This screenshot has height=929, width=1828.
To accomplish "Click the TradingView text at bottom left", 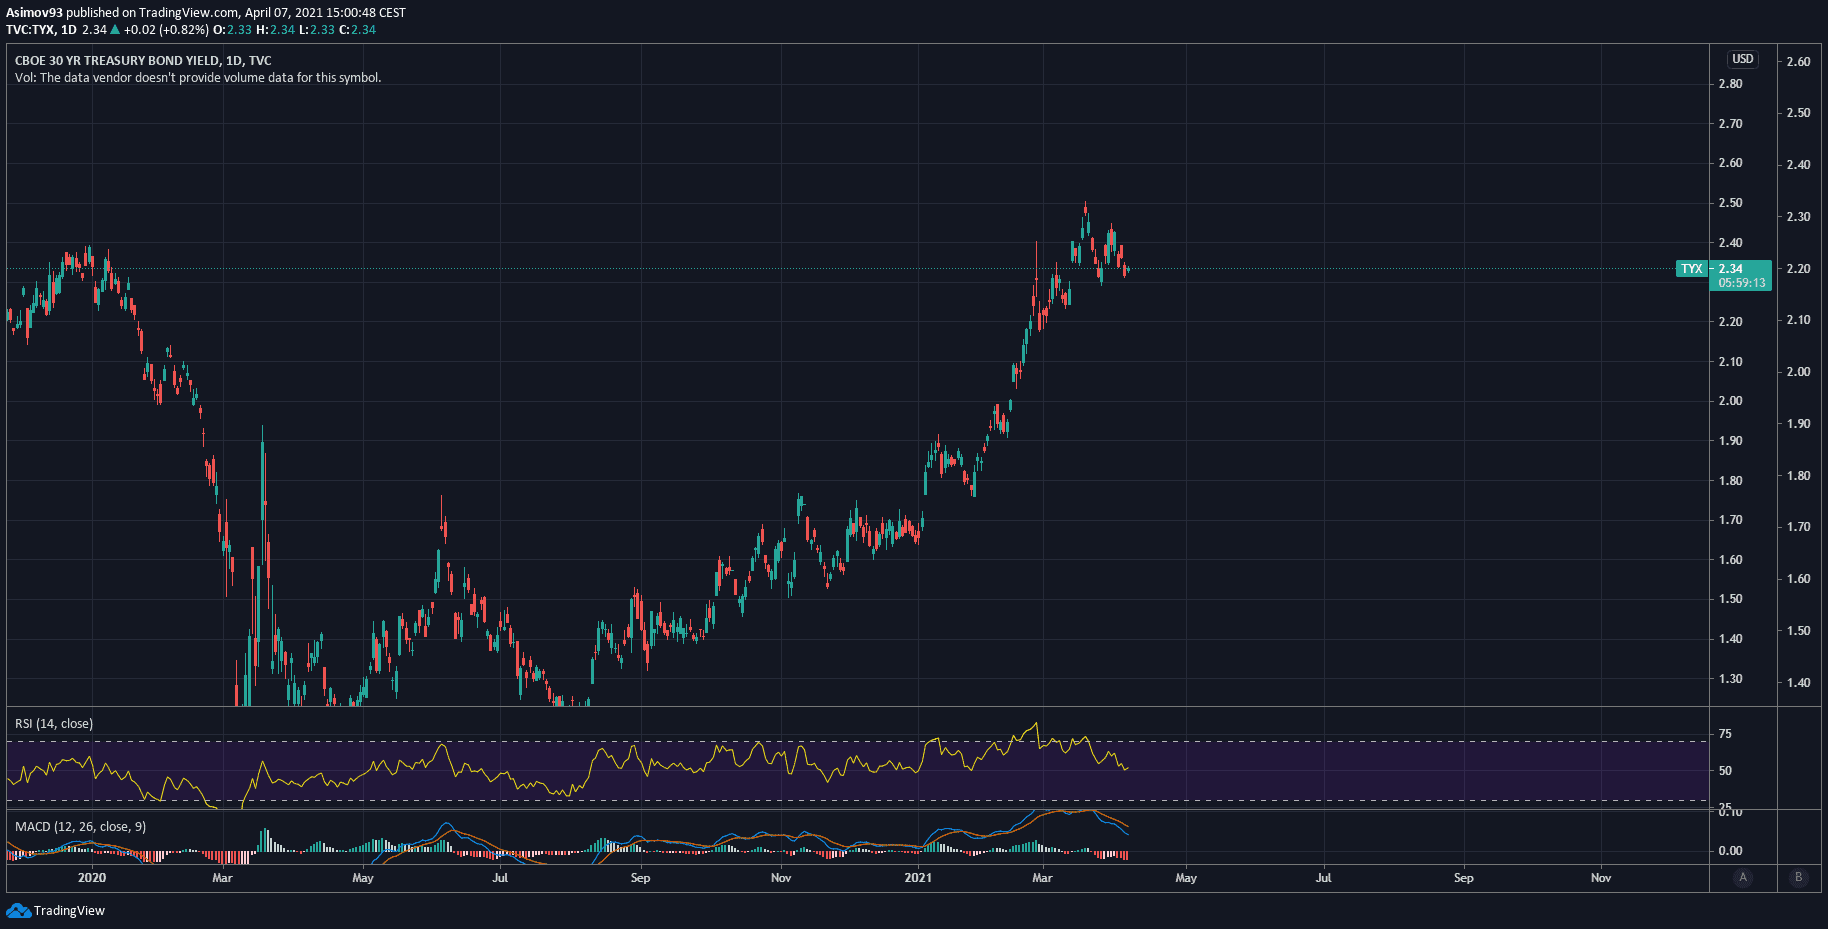I will click(69, 911).
